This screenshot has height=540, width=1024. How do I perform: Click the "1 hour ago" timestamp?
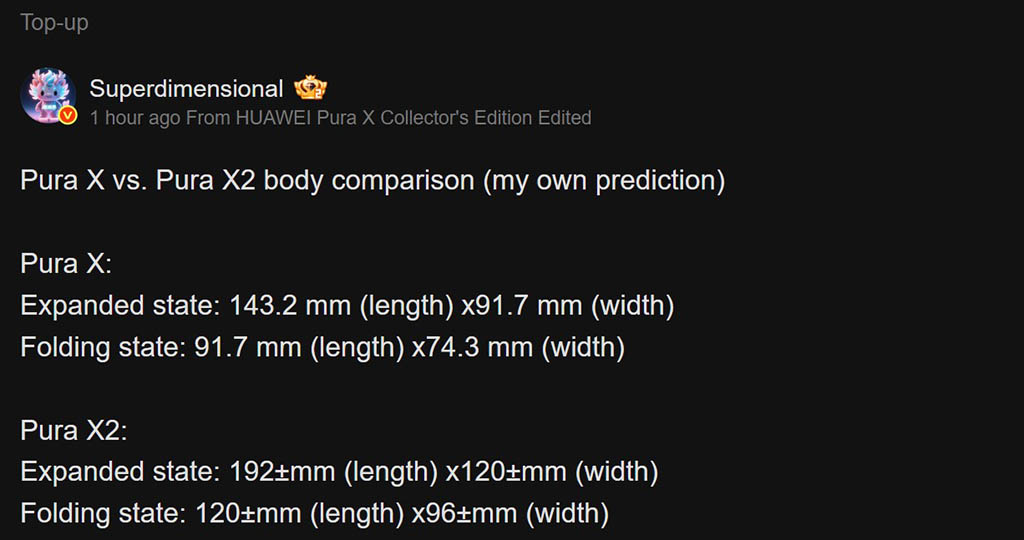135,118
